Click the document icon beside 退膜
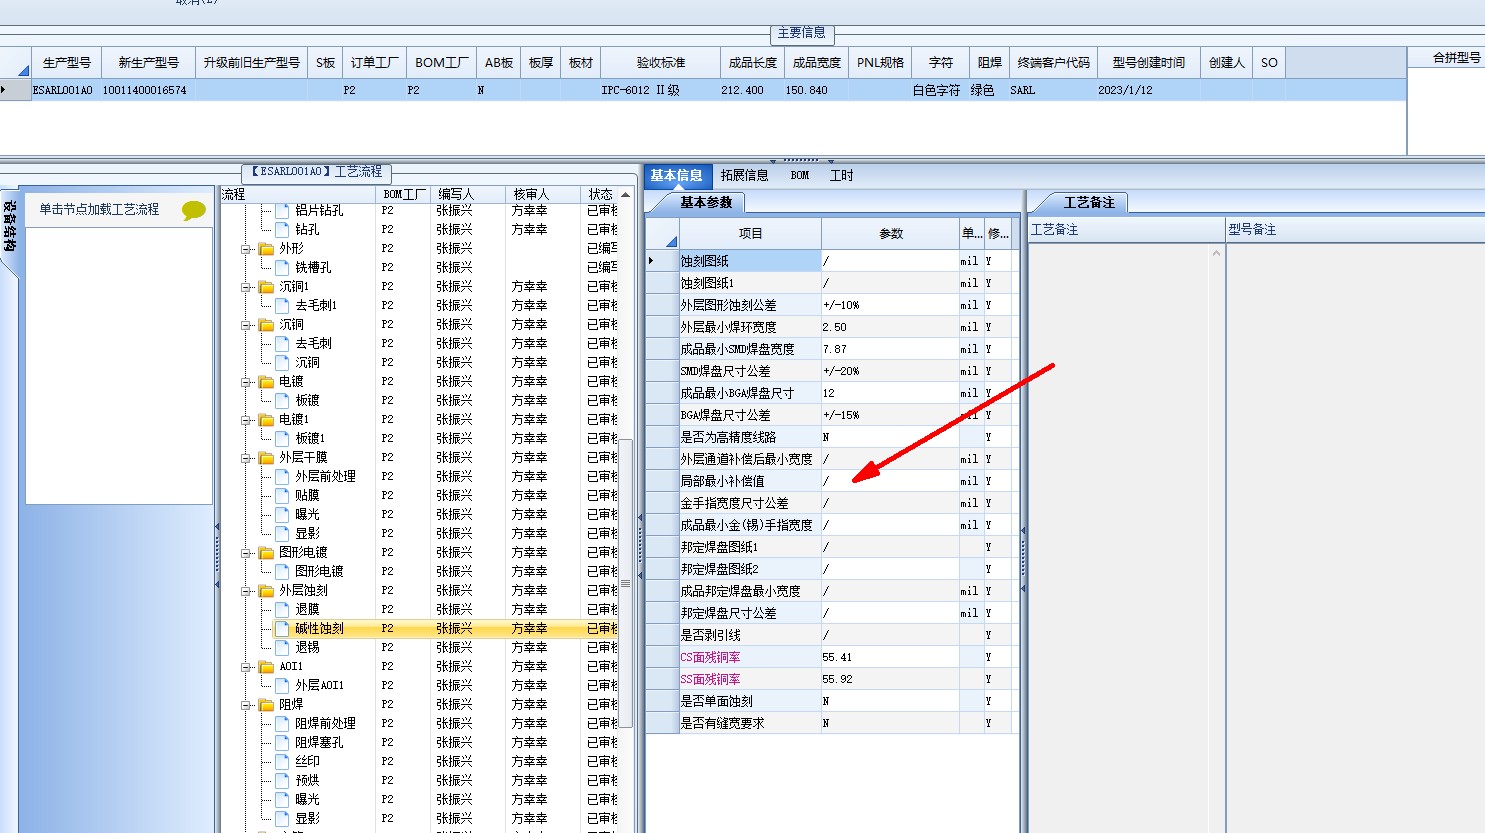Image resolution: width=1485 pixels, height=833 pixels. coord(282,610)
